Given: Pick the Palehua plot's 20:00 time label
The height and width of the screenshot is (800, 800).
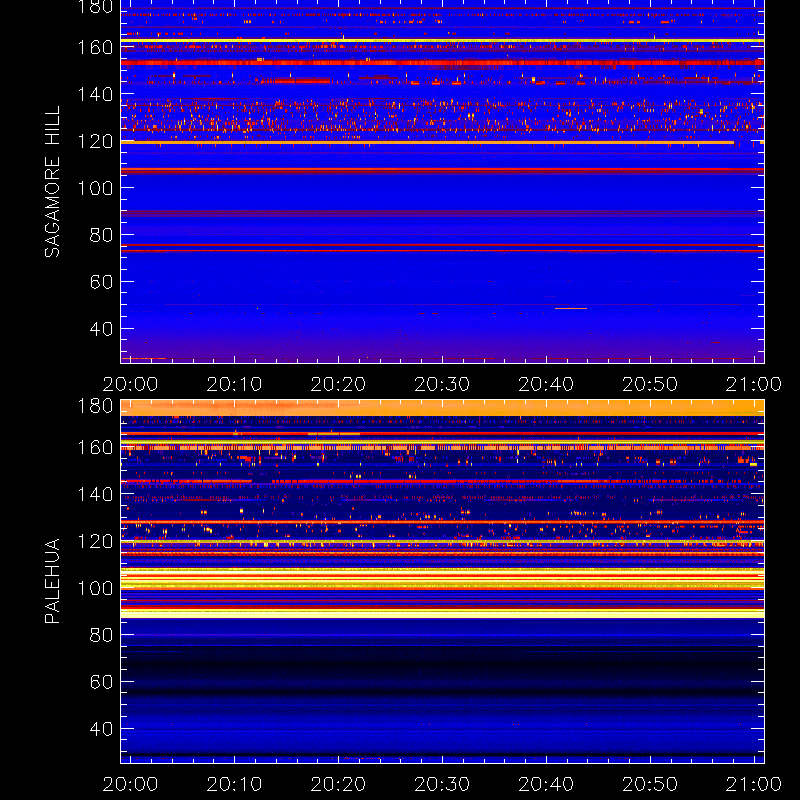Looking at the screenshot, I should [x=130, y=784].
